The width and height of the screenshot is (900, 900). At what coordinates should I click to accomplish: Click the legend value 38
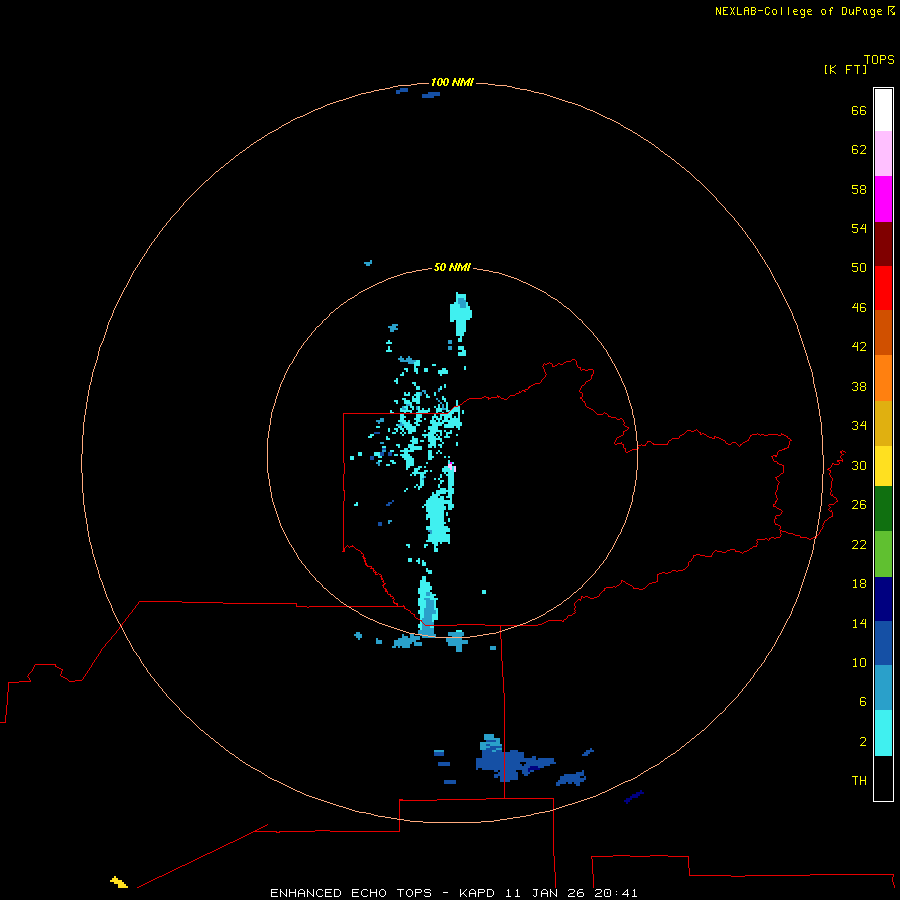point(859,386)
